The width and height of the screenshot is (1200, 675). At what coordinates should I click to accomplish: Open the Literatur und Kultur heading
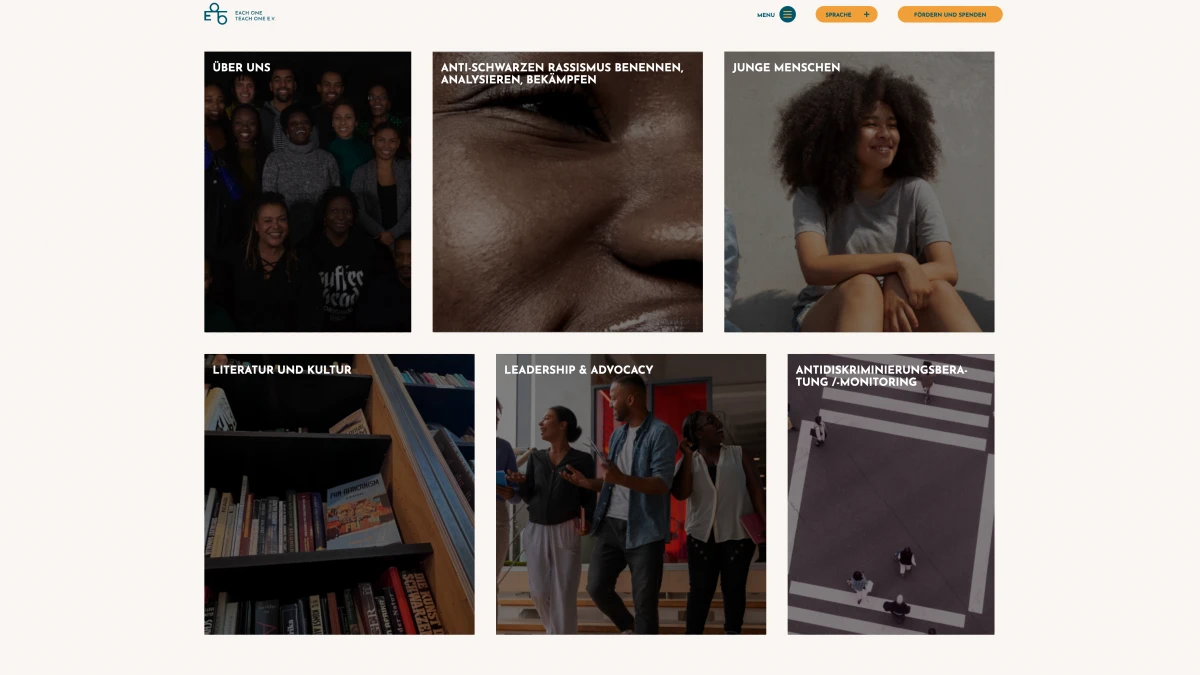click(282, 370)
